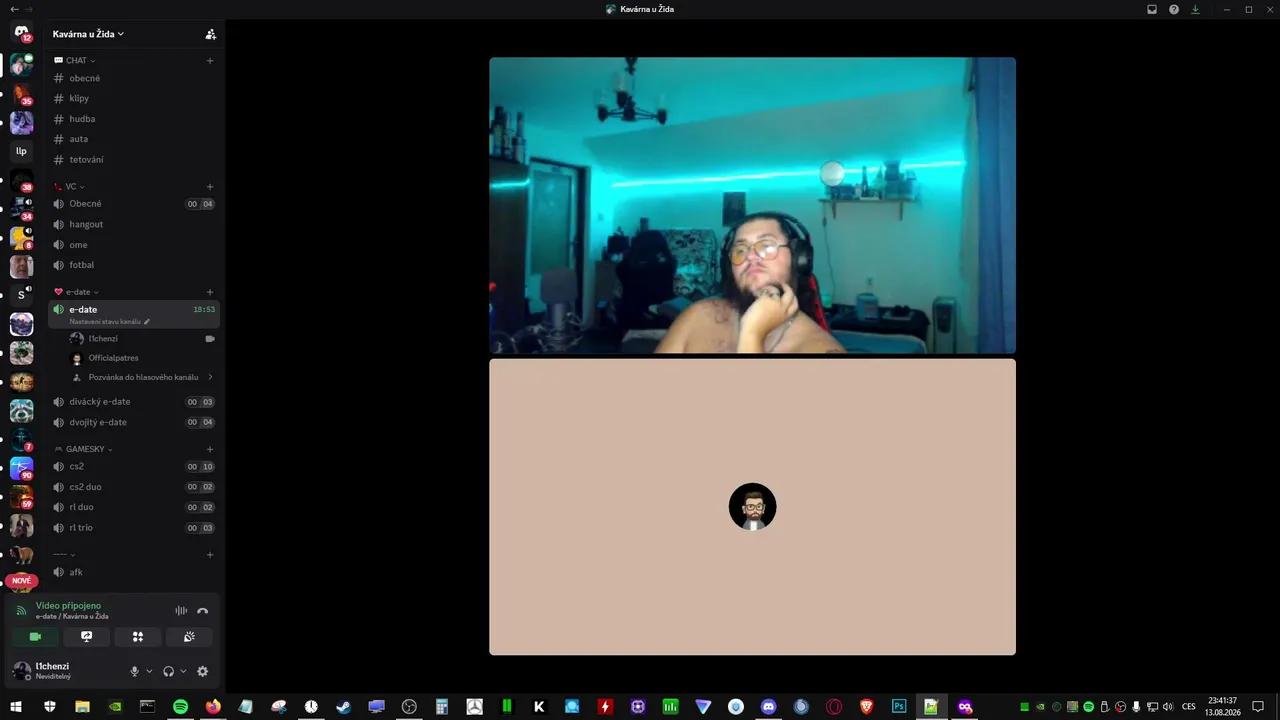Open the klipy text channel
This screenshot has width=1280, height=720.
pyautogui.click(x=134, y=99)
